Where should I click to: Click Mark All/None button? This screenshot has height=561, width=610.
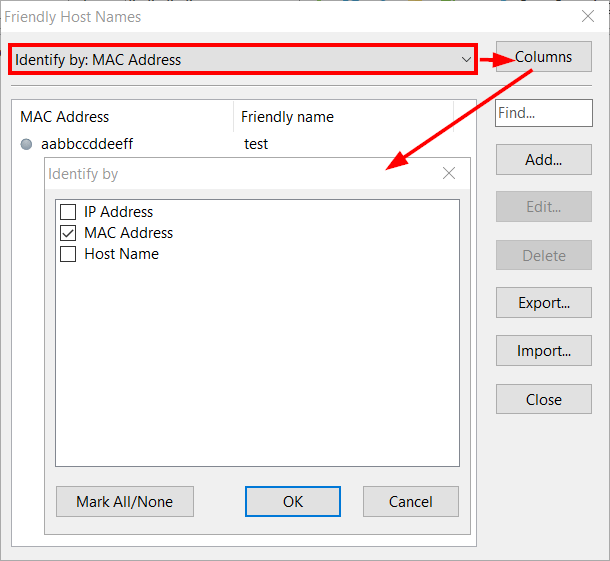tap(125, 502)
